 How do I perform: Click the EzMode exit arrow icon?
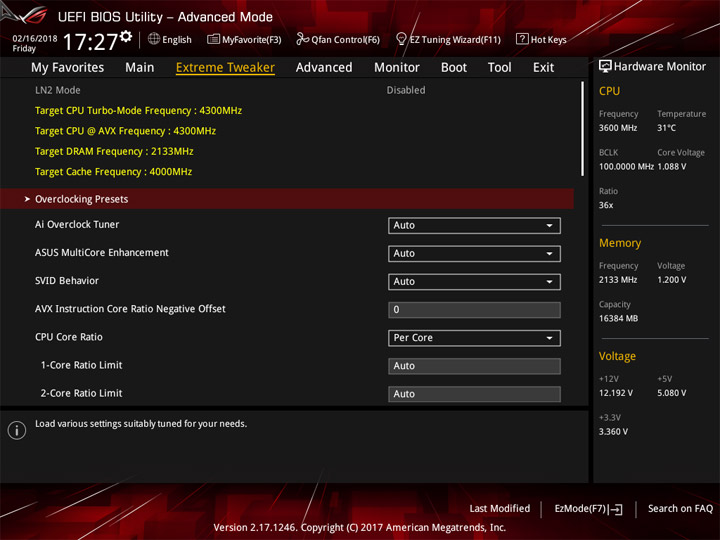tap(616, 509)
